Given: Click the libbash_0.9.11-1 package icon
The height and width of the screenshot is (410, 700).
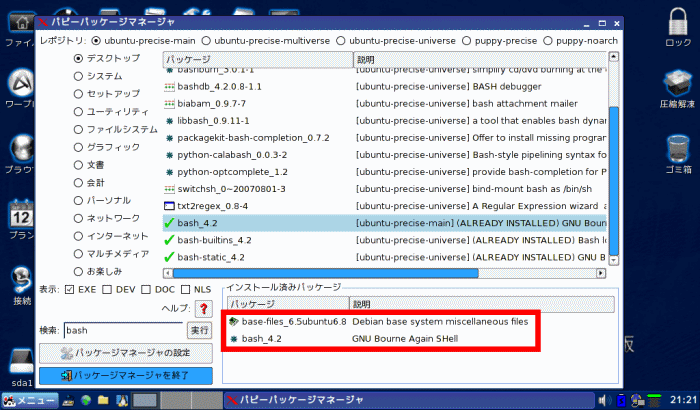Looking at the screenshot, I should click(x=169, y=121).
